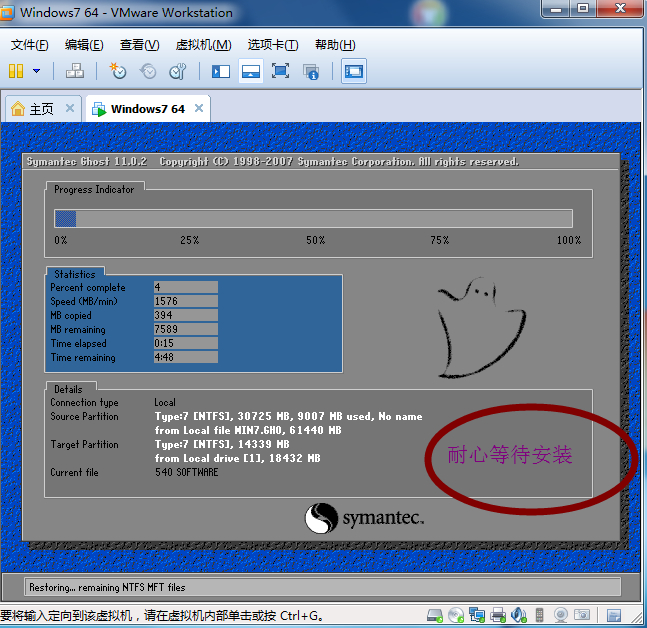Click the Current file text 540 SOFTWARE
The width and height of the screenshot is (647, 628).
[x=187, y=472]
